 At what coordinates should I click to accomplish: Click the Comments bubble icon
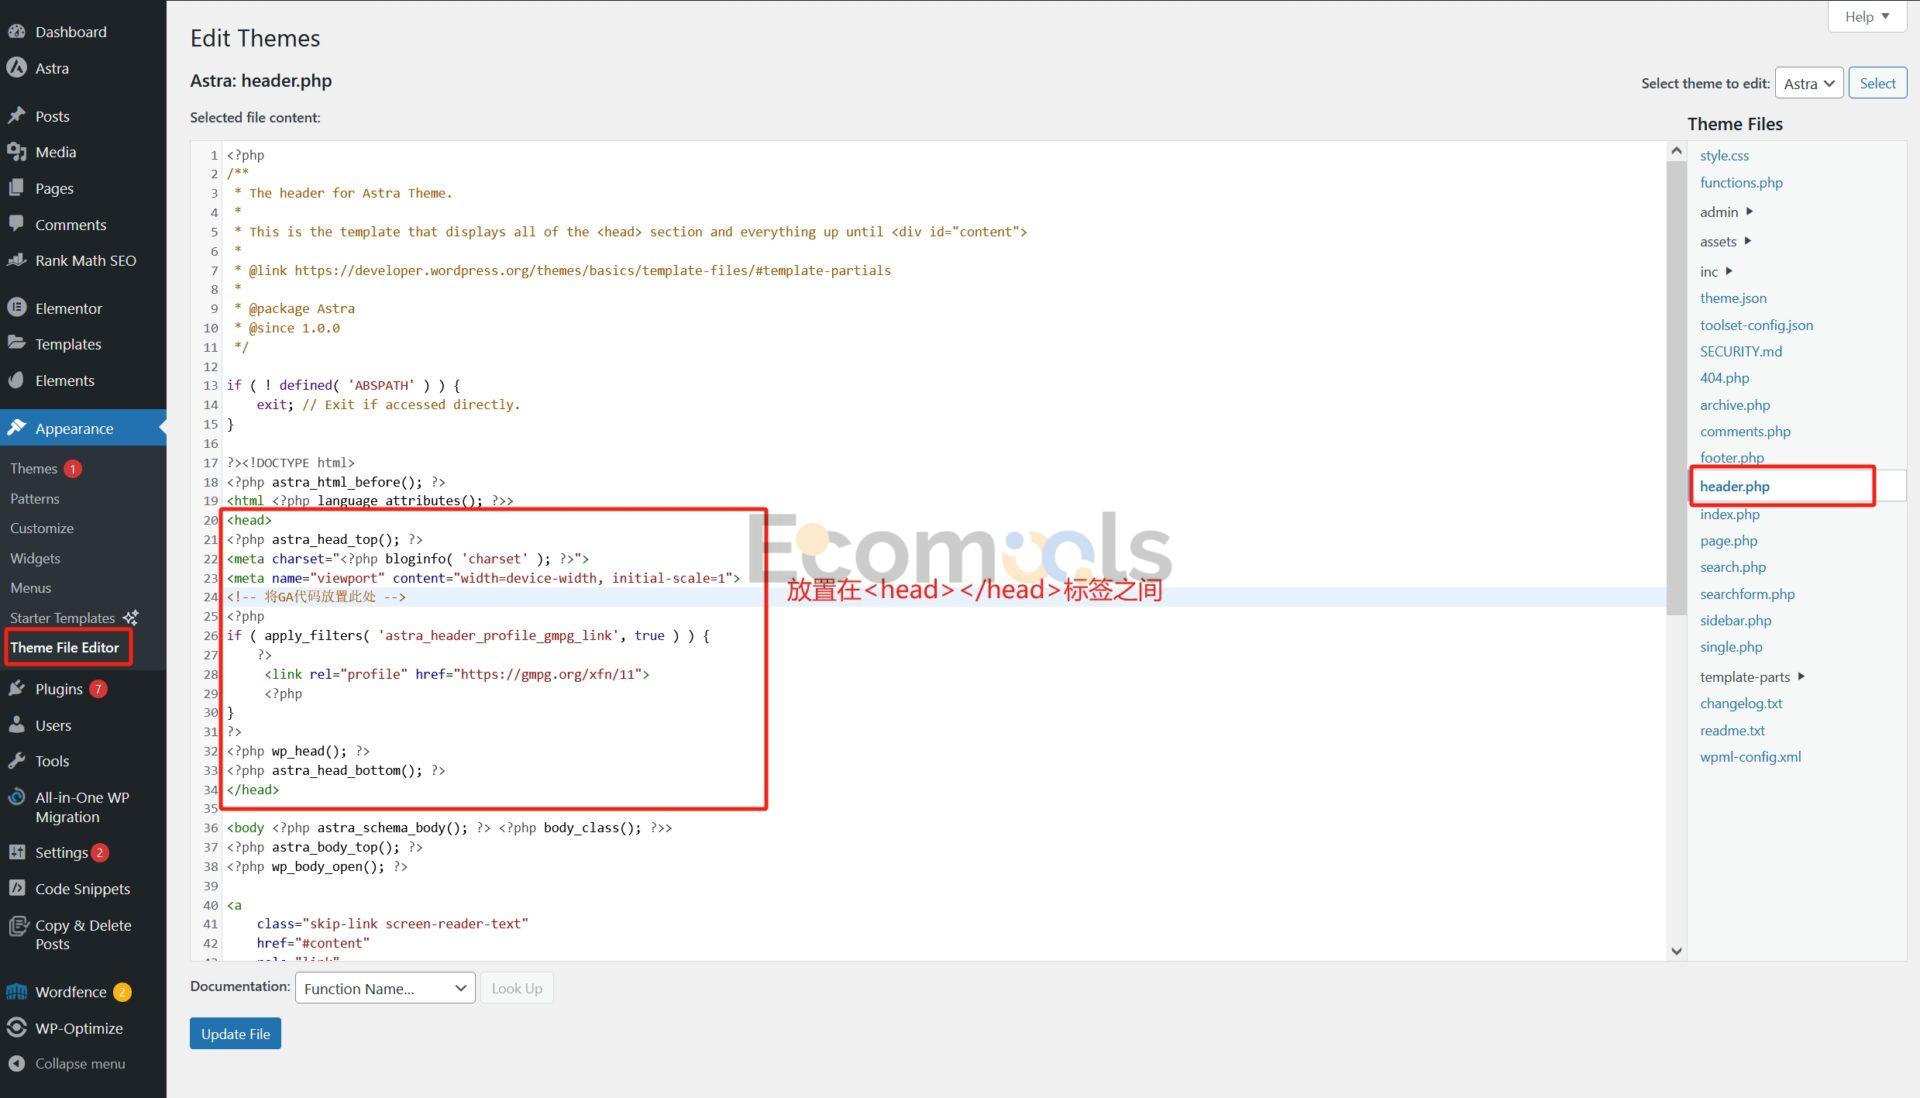[x=16, y=224]
